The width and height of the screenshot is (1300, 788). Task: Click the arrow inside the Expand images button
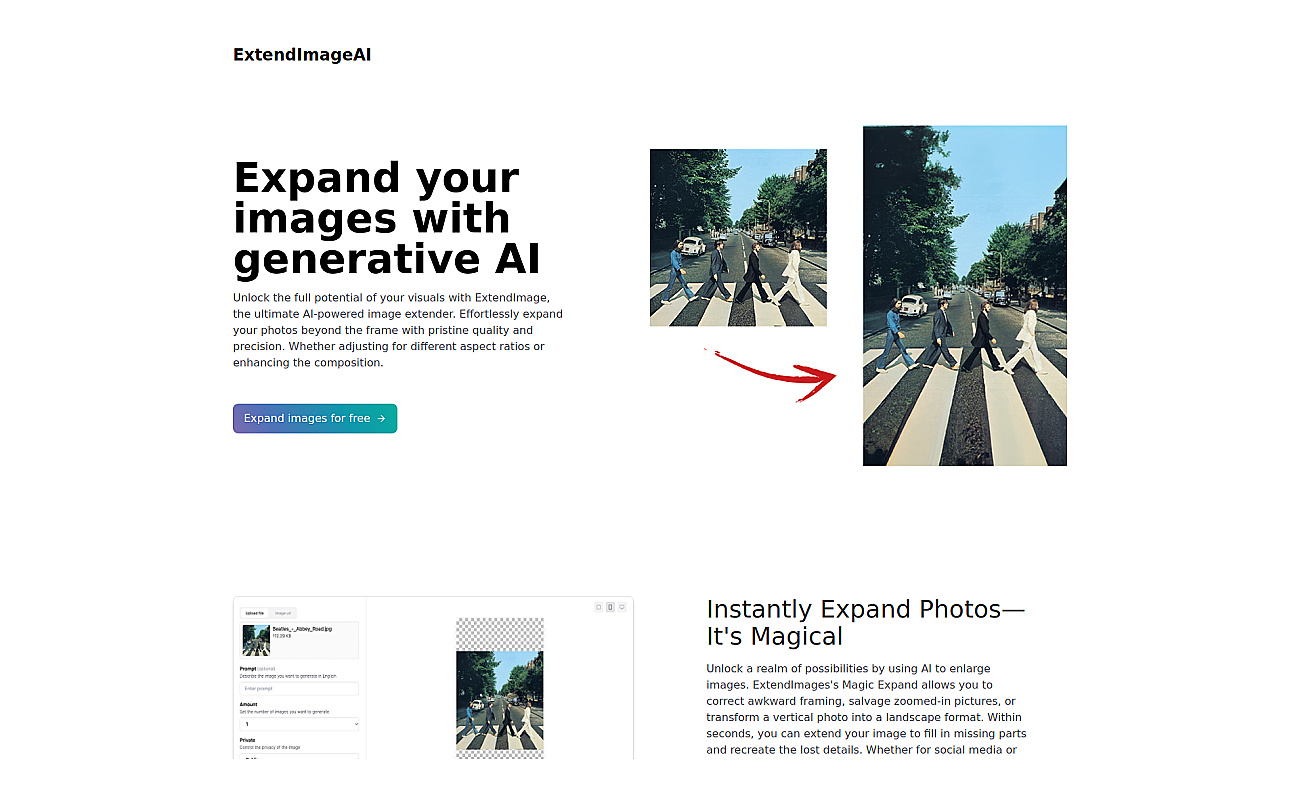381,418
